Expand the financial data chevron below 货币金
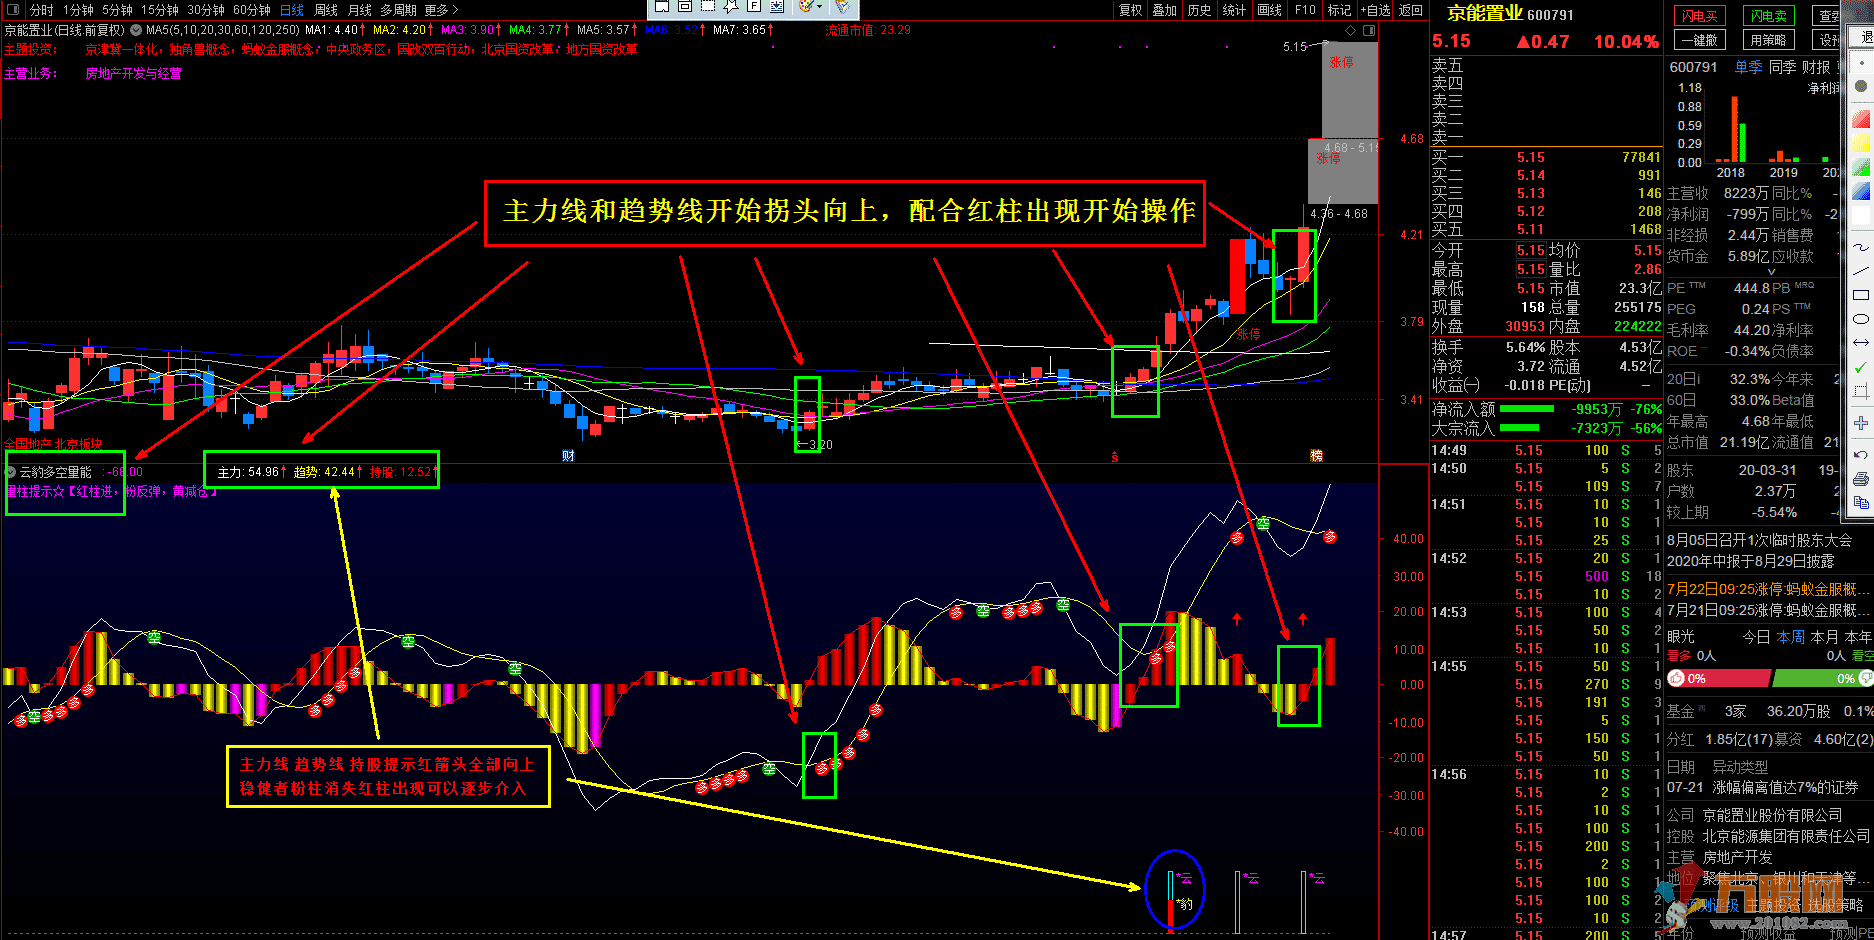The width and height of the screenshot is (1874, 940). coord(1771,271)
